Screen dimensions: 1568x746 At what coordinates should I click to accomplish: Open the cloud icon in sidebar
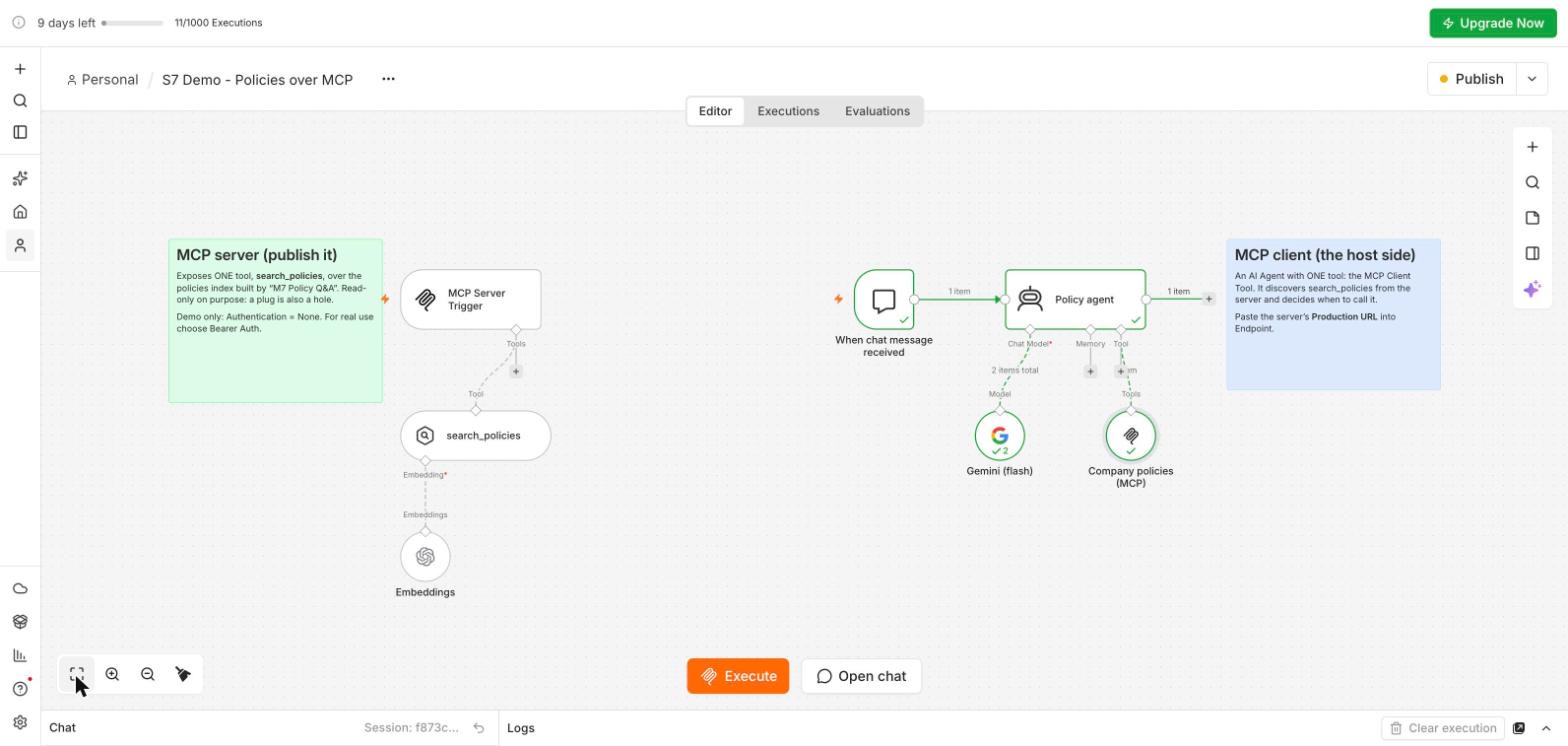pyautogui.click(x=20, y=589)
